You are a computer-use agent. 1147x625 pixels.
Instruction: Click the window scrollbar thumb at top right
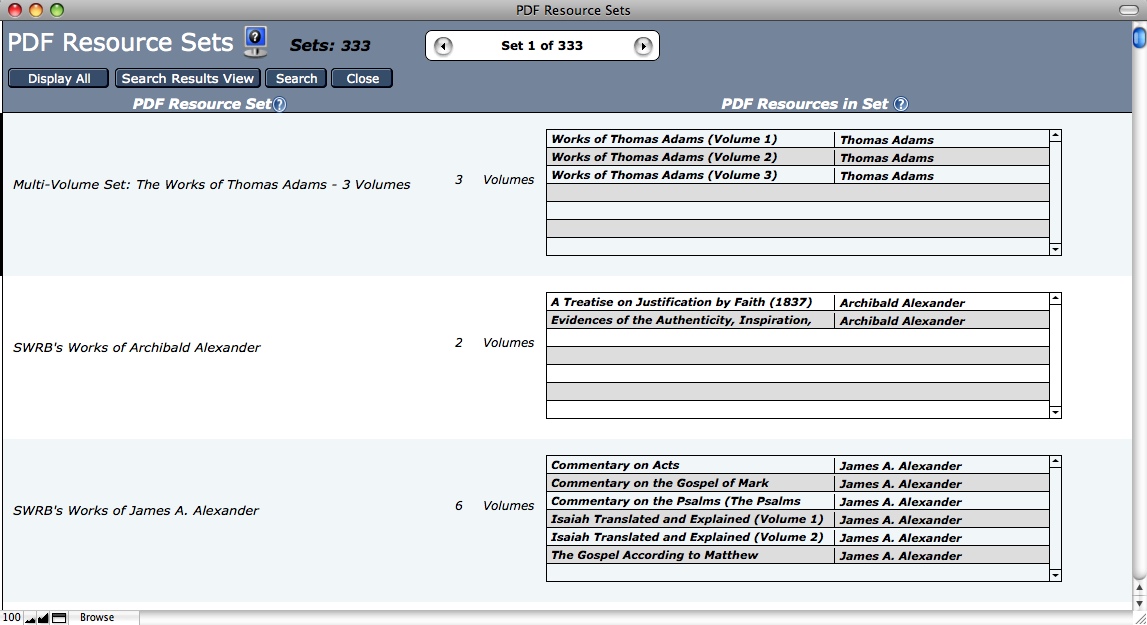[1140, 37]
